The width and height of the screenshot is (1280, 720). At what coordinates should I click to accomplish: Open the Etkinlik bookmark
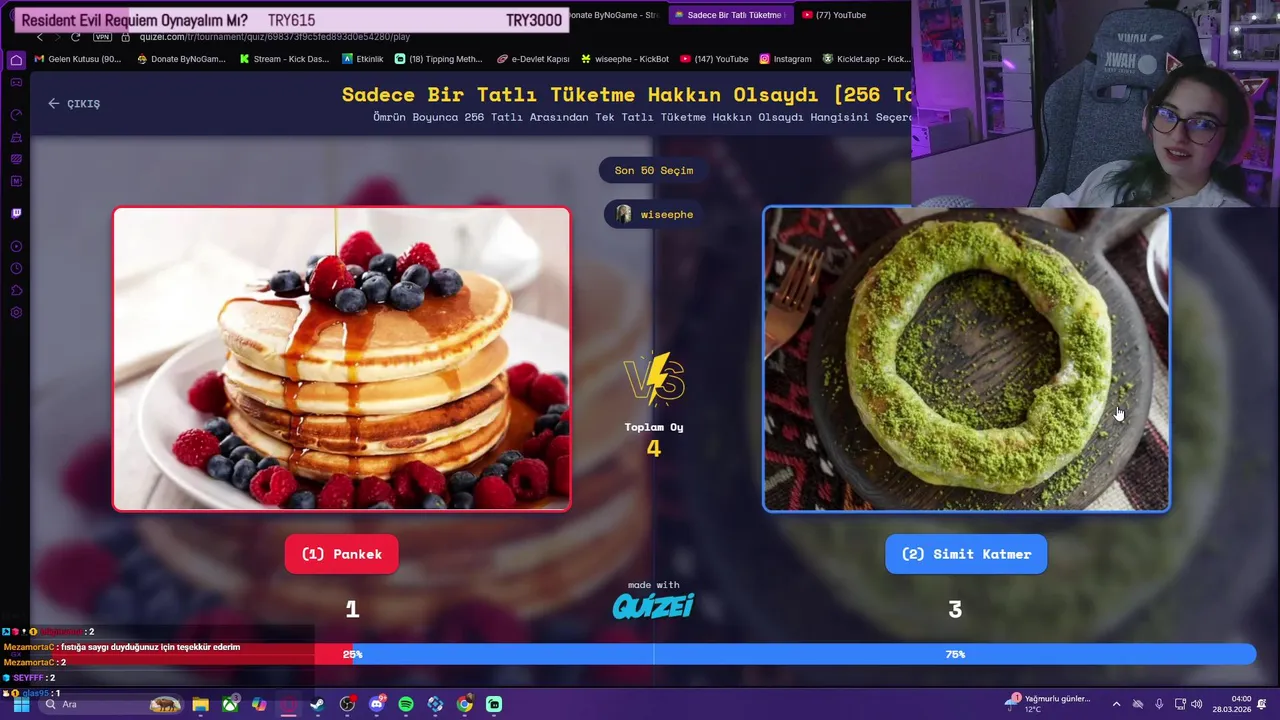363,59
